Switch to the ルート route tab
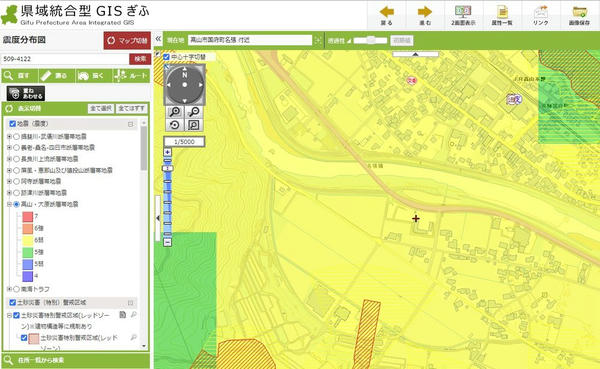Screen dimensions: 600x369 point(131,76)
